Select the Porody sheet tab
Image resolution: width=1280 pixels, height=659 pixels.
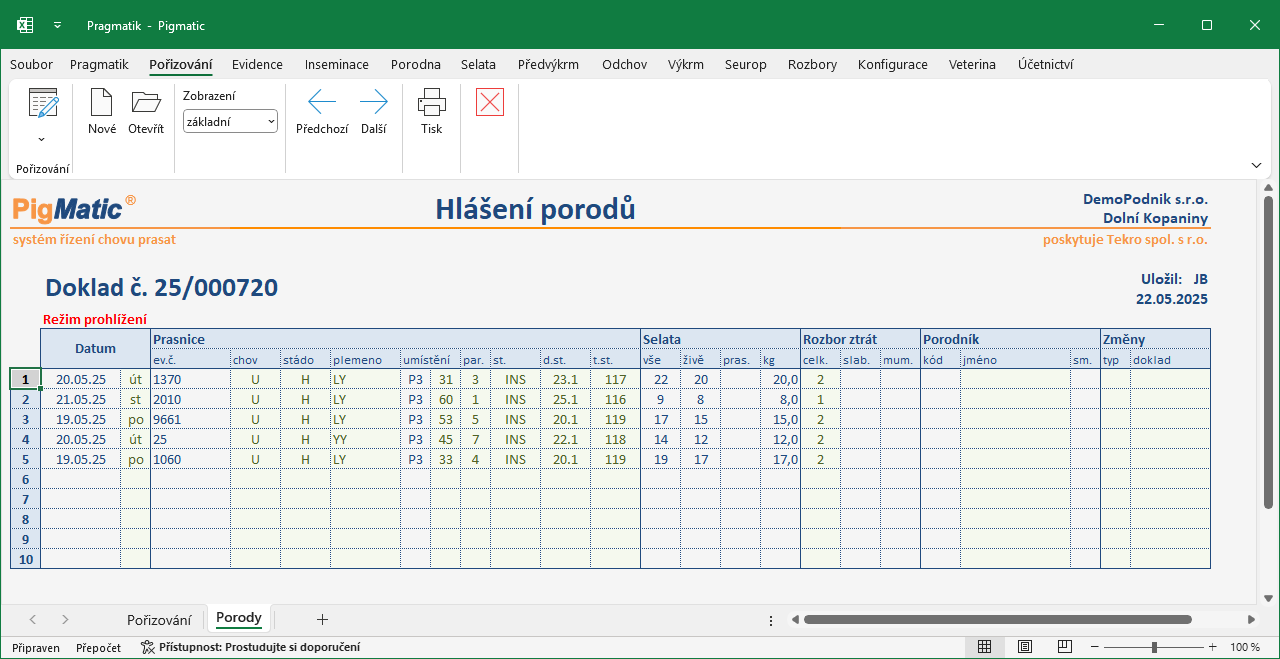(239, 618)
